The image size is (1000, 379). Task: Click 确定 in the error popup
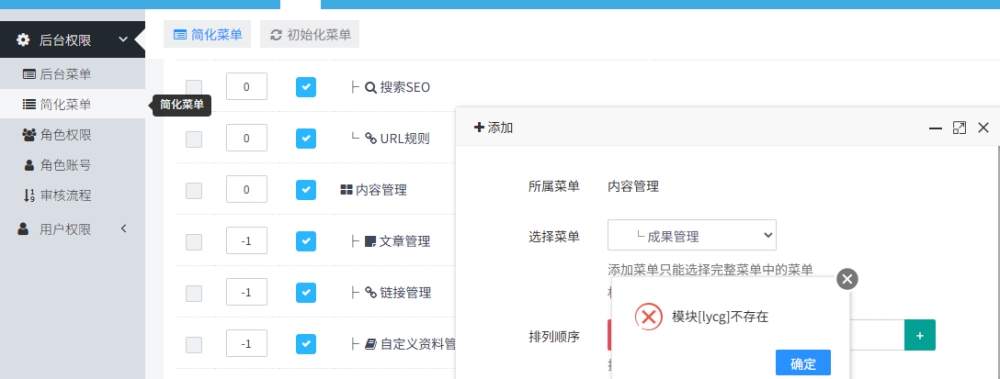point(803,364)
